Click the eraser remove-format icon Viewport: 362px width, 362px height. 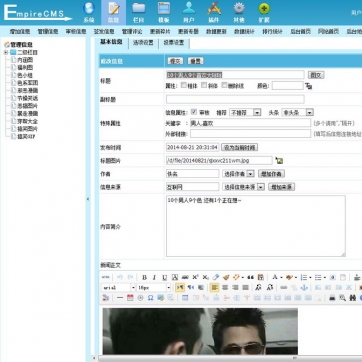pyautogui.click(x=216, y=277)
